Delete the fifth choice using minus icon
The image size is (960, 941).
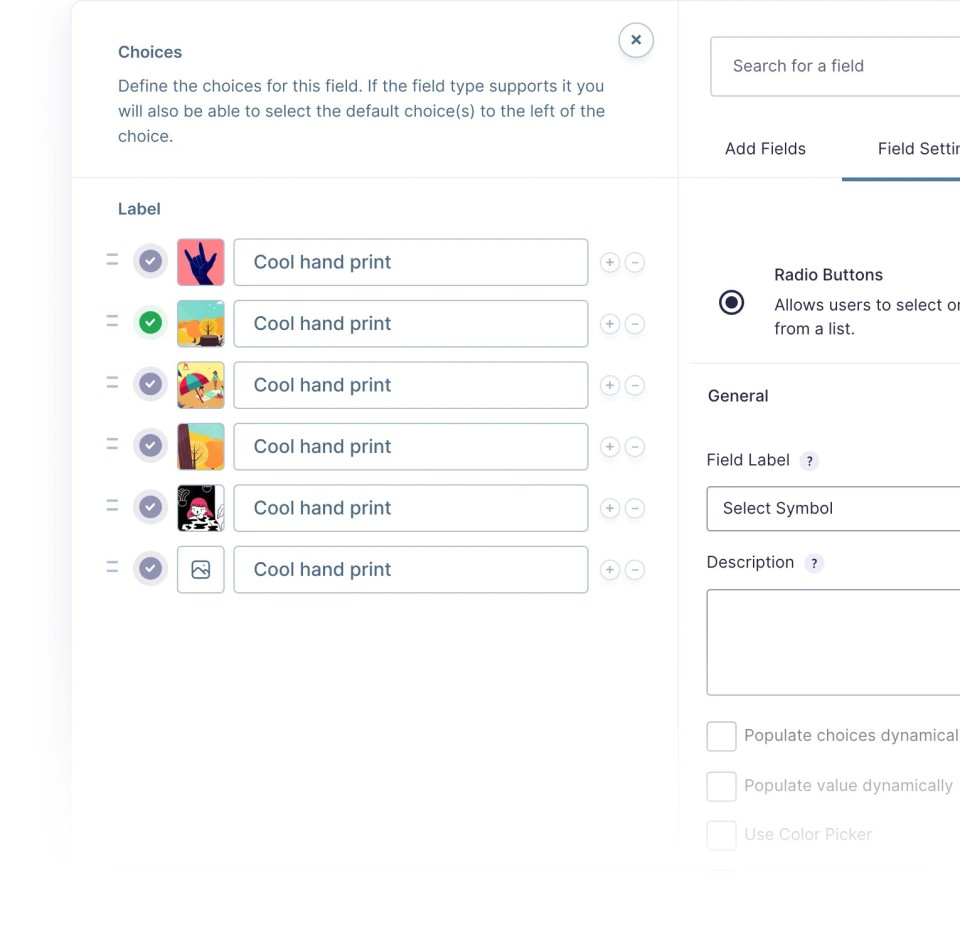click(x=635, y=508)
